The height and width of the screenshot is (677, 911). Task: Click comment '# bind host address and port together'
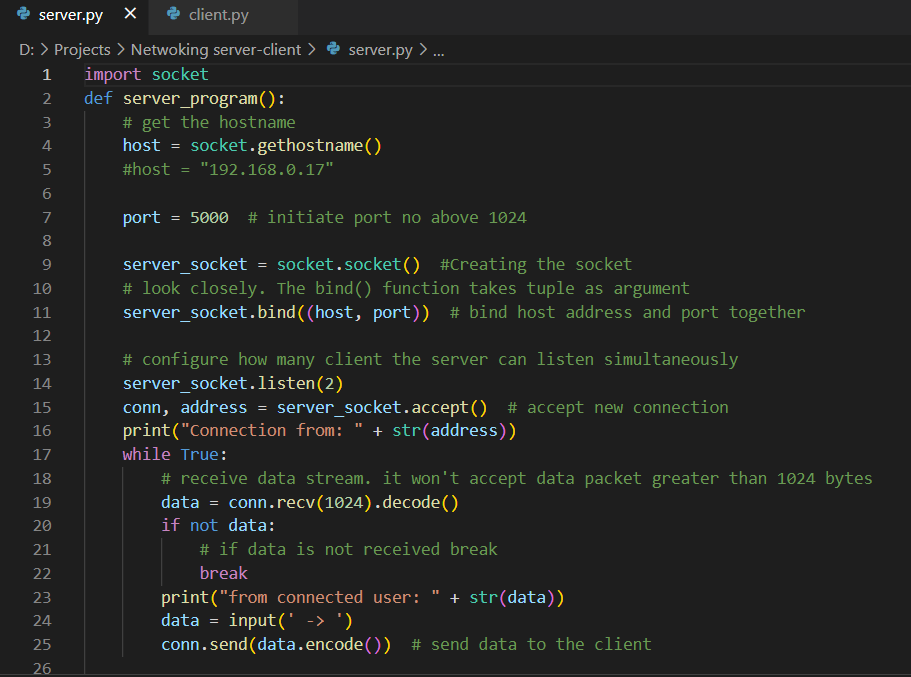click(x=627, y=313)
